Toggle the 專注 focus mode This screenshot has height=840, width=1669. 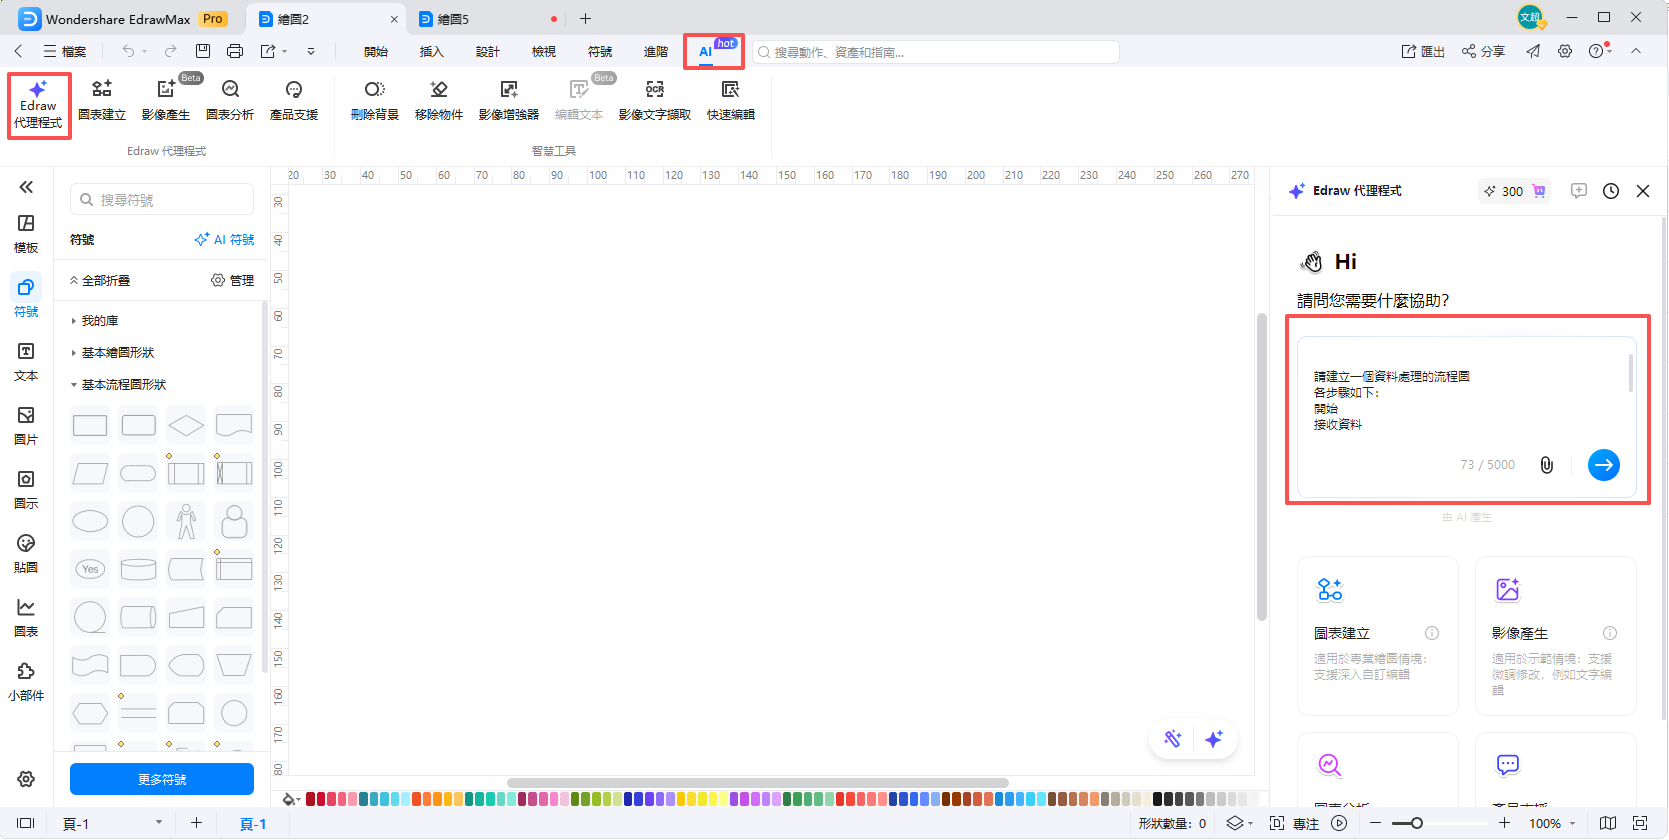point(1295,823)
